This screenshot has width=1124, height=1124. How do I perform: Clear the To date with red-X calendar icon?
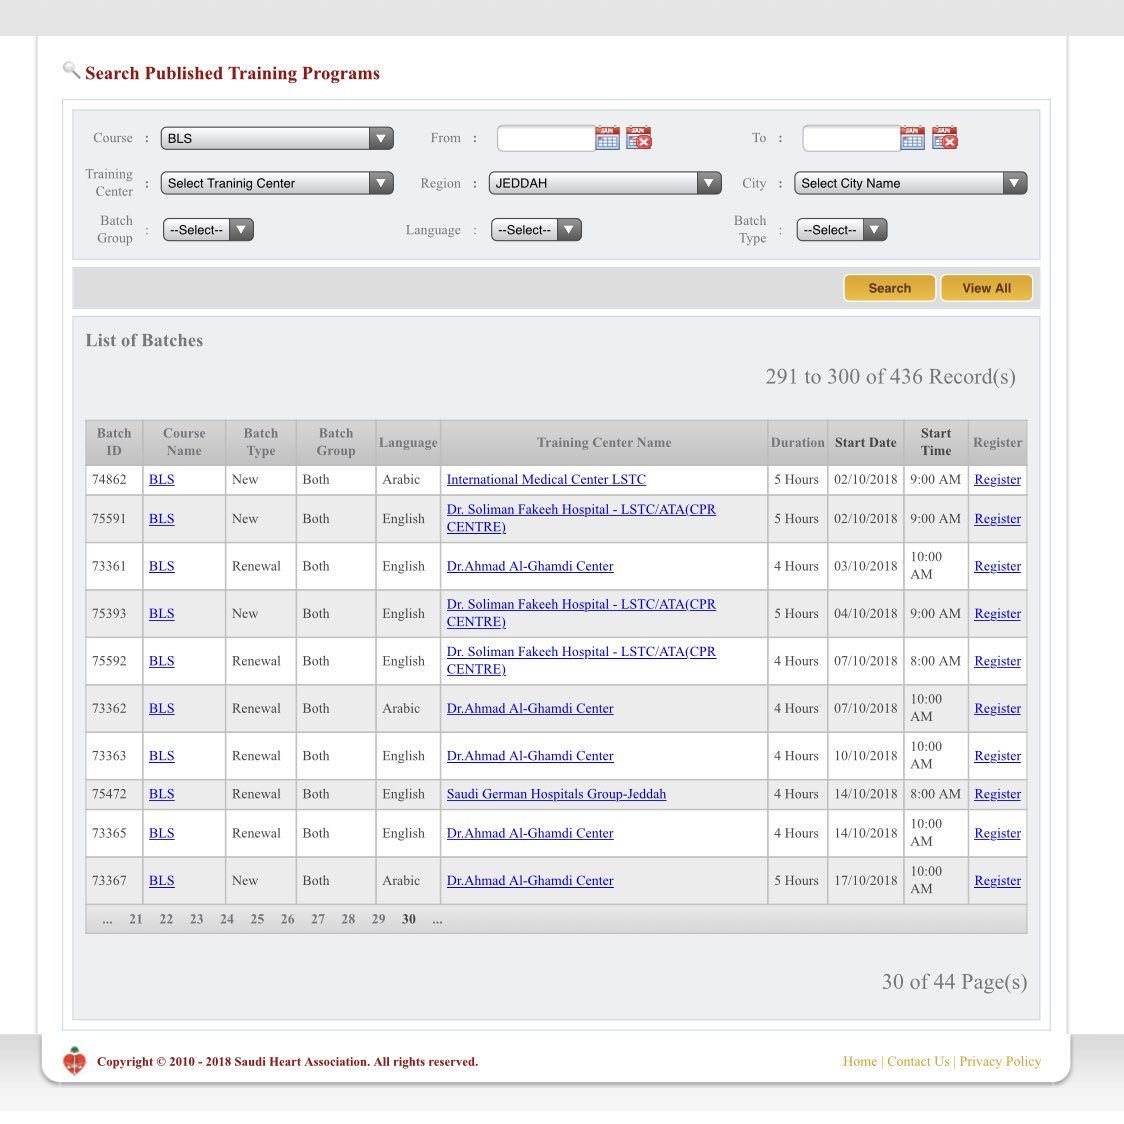click(945, 137)
